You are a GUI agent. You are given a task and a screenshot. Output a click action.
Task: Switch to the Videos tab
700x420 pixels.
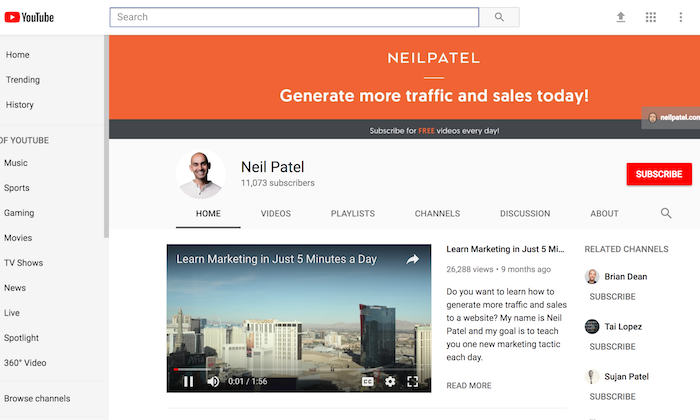(x=276, y=214)
